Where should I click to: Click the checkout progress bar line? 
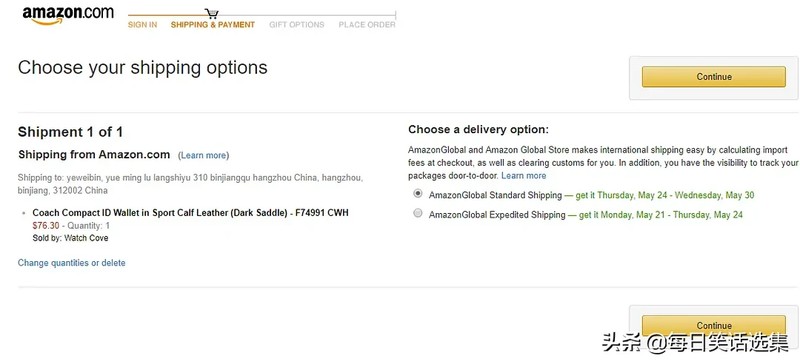pos(262,15)
